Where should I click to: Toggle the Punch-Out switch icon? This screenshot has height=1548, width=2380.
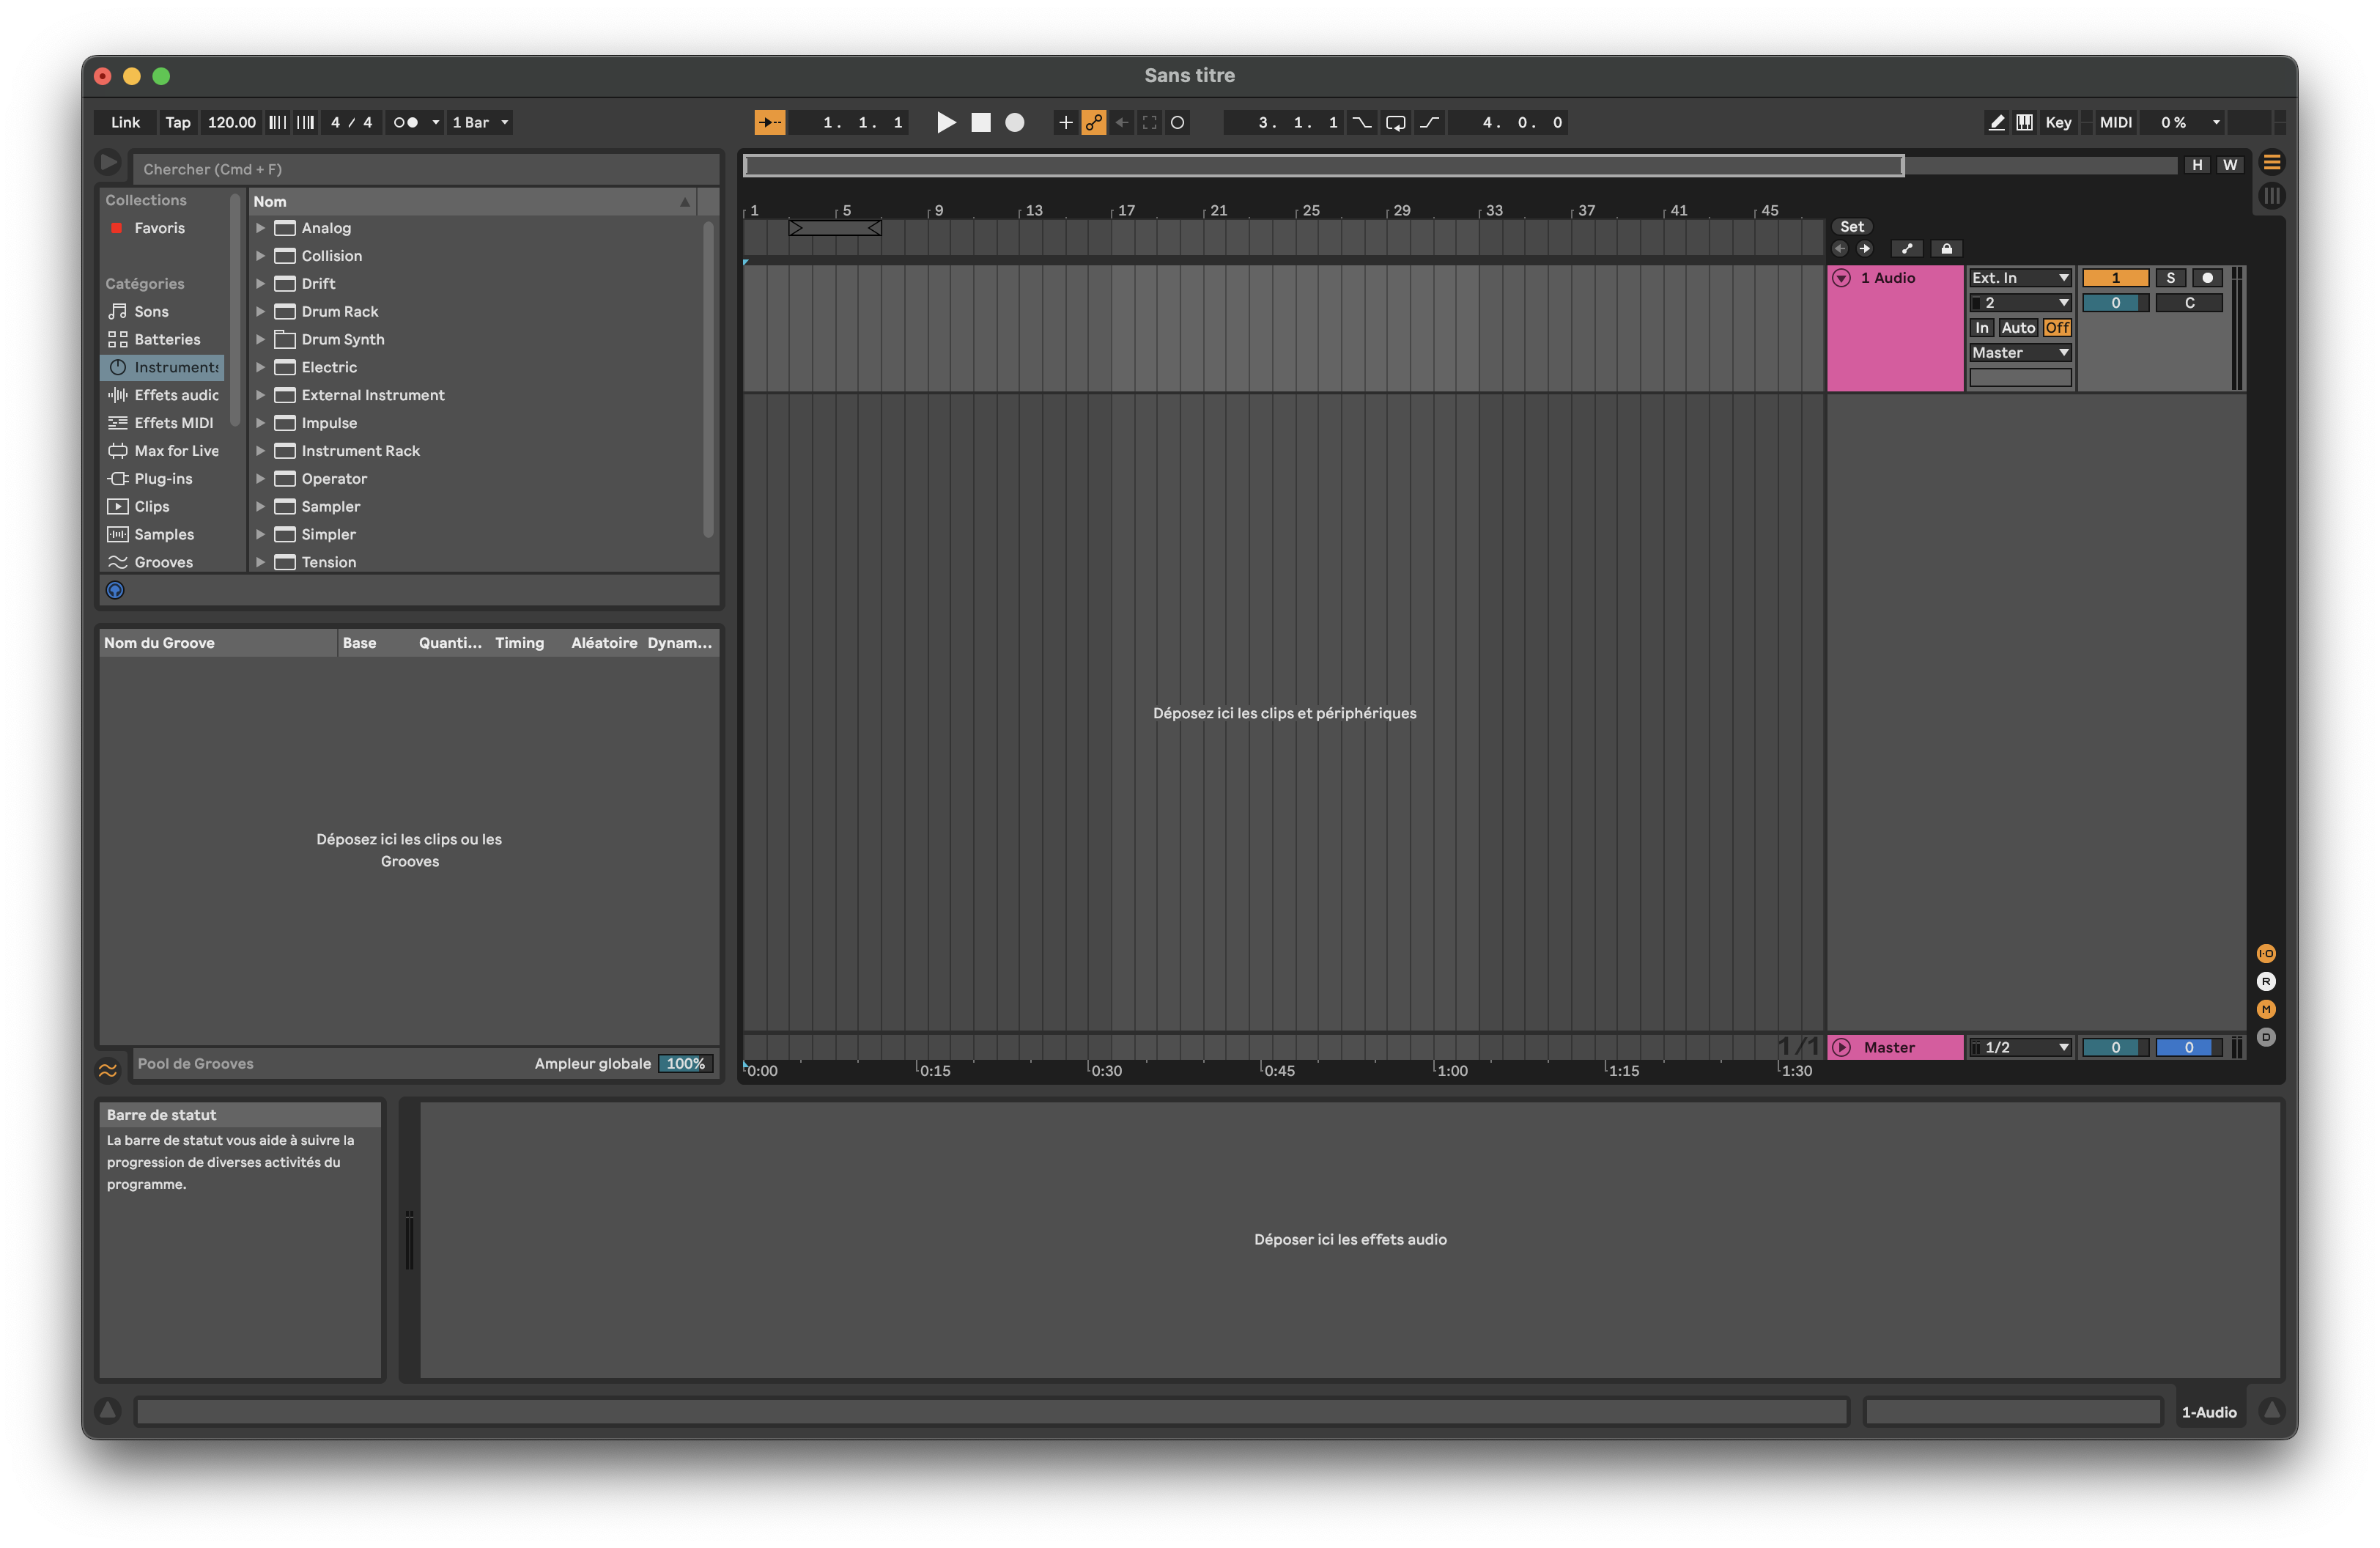coord(1429,122)
